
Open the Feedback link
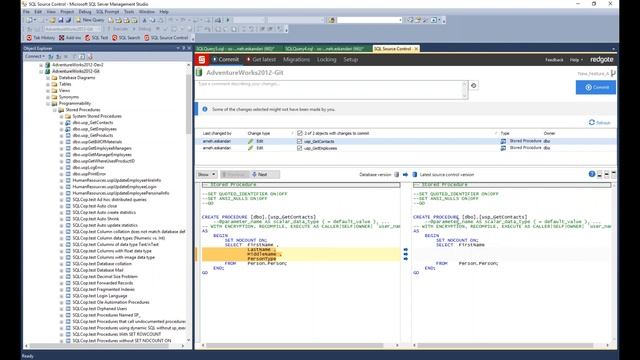[554, 60]
